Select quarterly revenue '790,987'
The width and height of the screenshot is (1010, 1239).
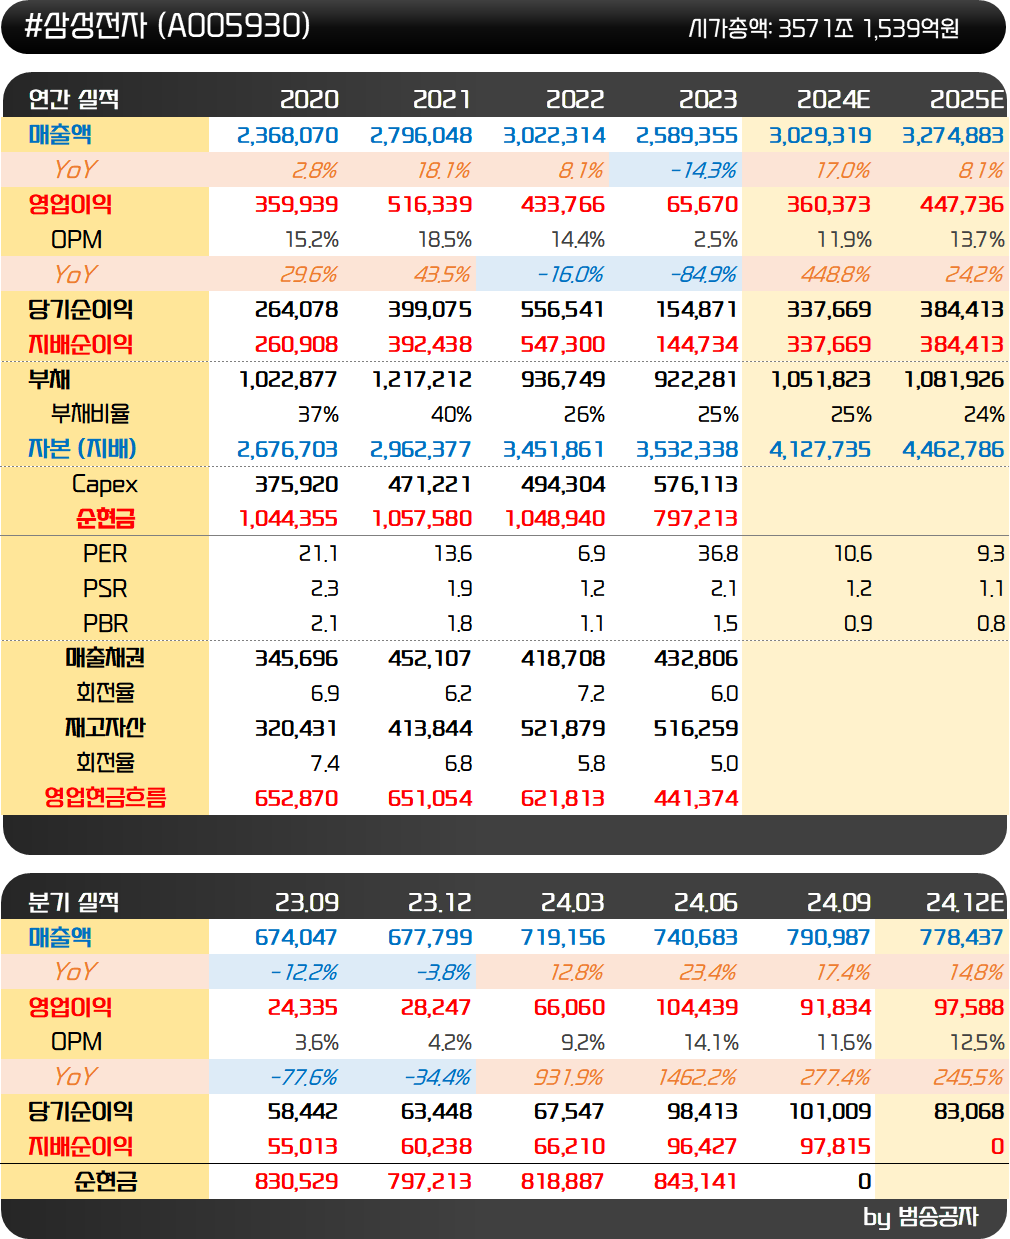pos(829,938)
